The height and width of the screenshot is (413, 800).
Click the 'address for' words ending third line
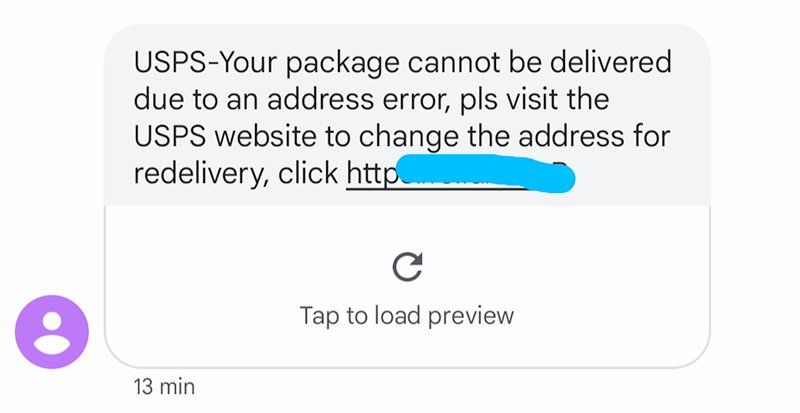594,136
